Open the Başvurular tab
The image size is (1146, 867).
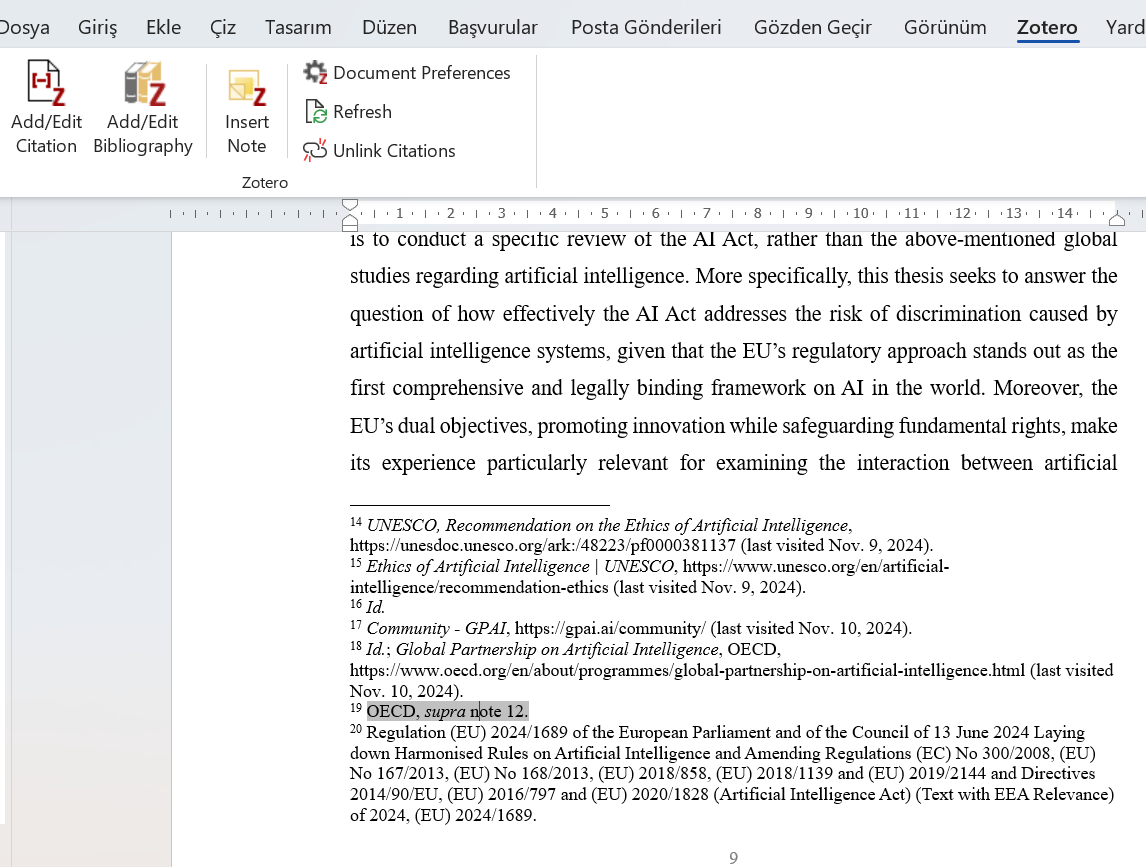click(493, 28)
